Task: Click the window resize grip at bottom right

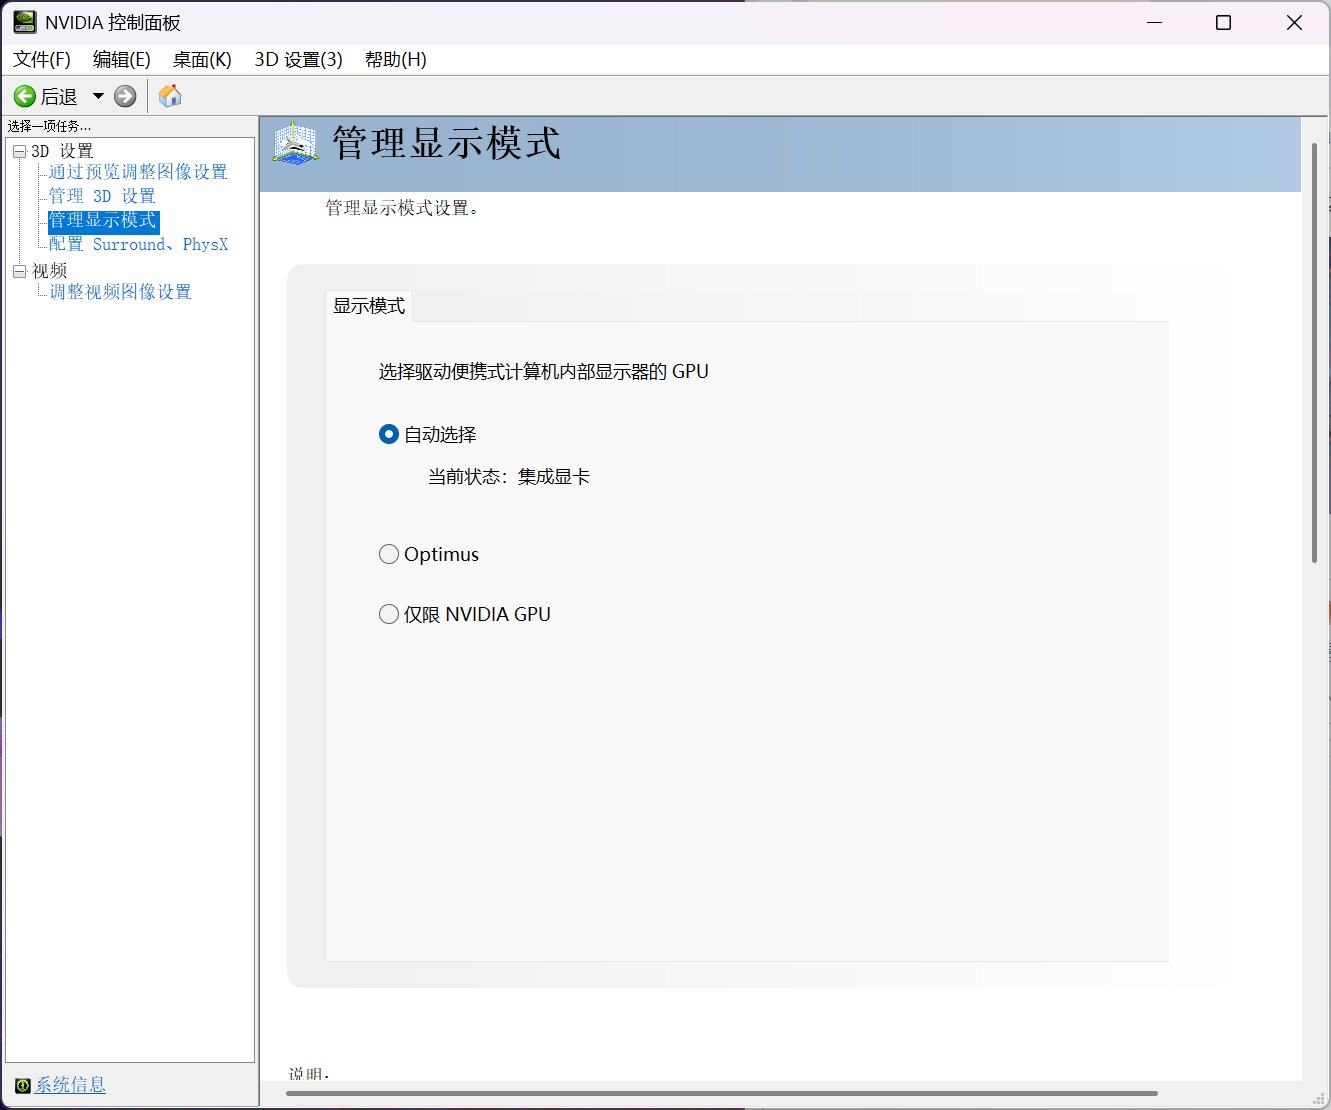Action: point(1320,1099)
